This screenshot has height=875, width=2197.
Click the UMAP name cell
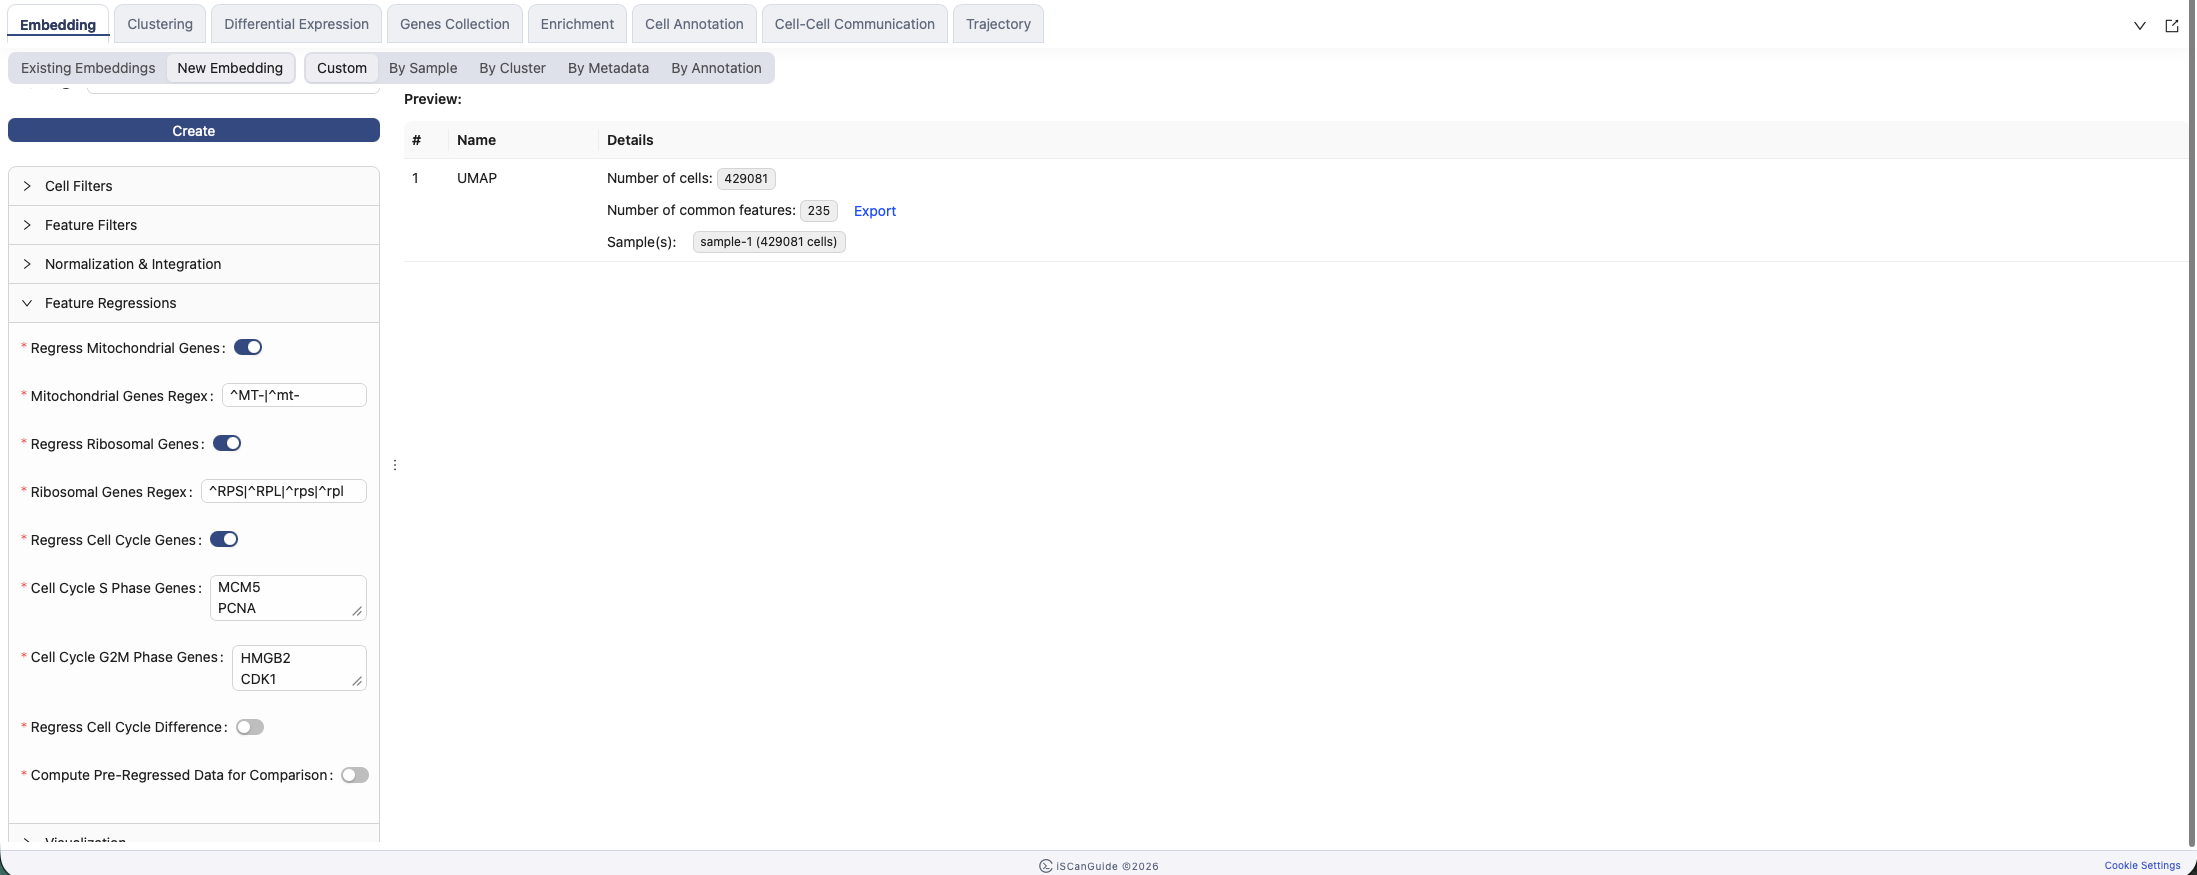click(477, 178)
